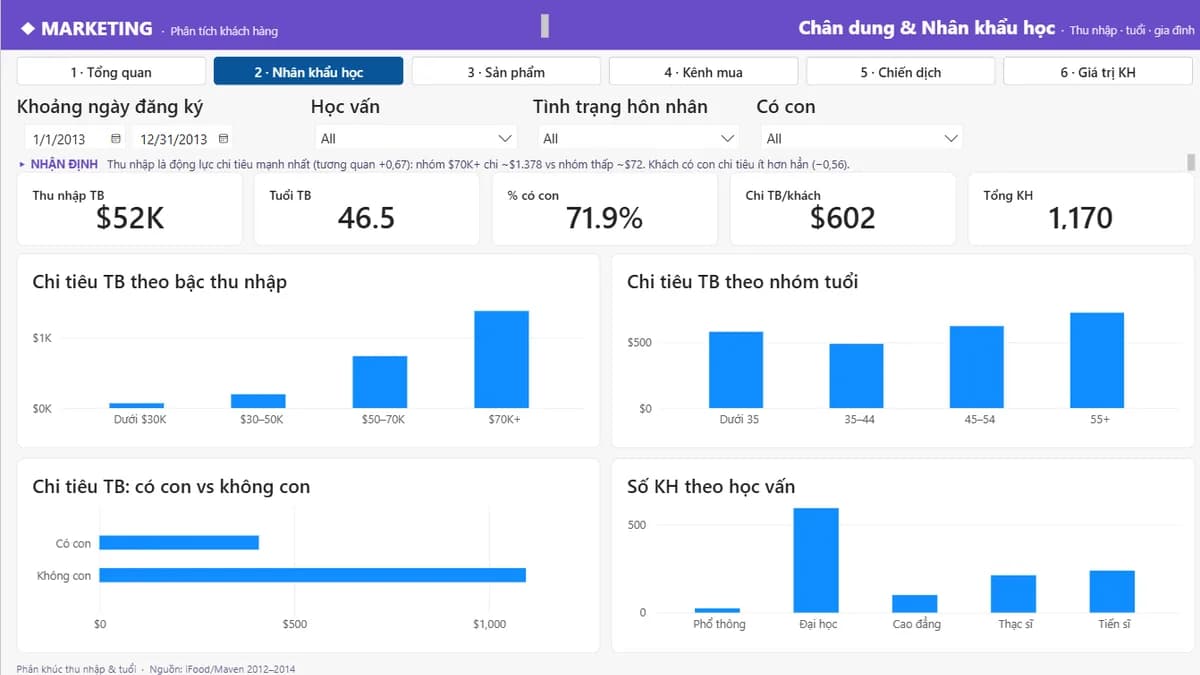Screen dimensions: 1200x675
Task: Click the $70K+ income bar
Action: click(502, 360)
